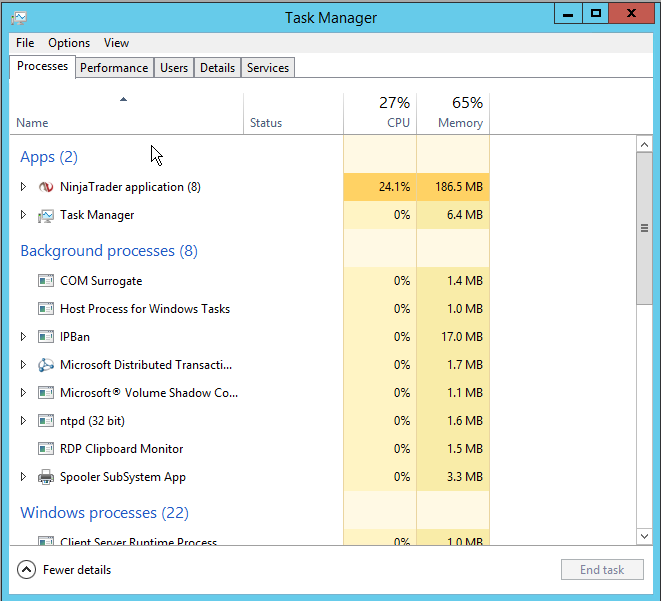This screenshot has height=601, width=661.
Task: Expand the IPBan process entry
Action: coord(24,337)
